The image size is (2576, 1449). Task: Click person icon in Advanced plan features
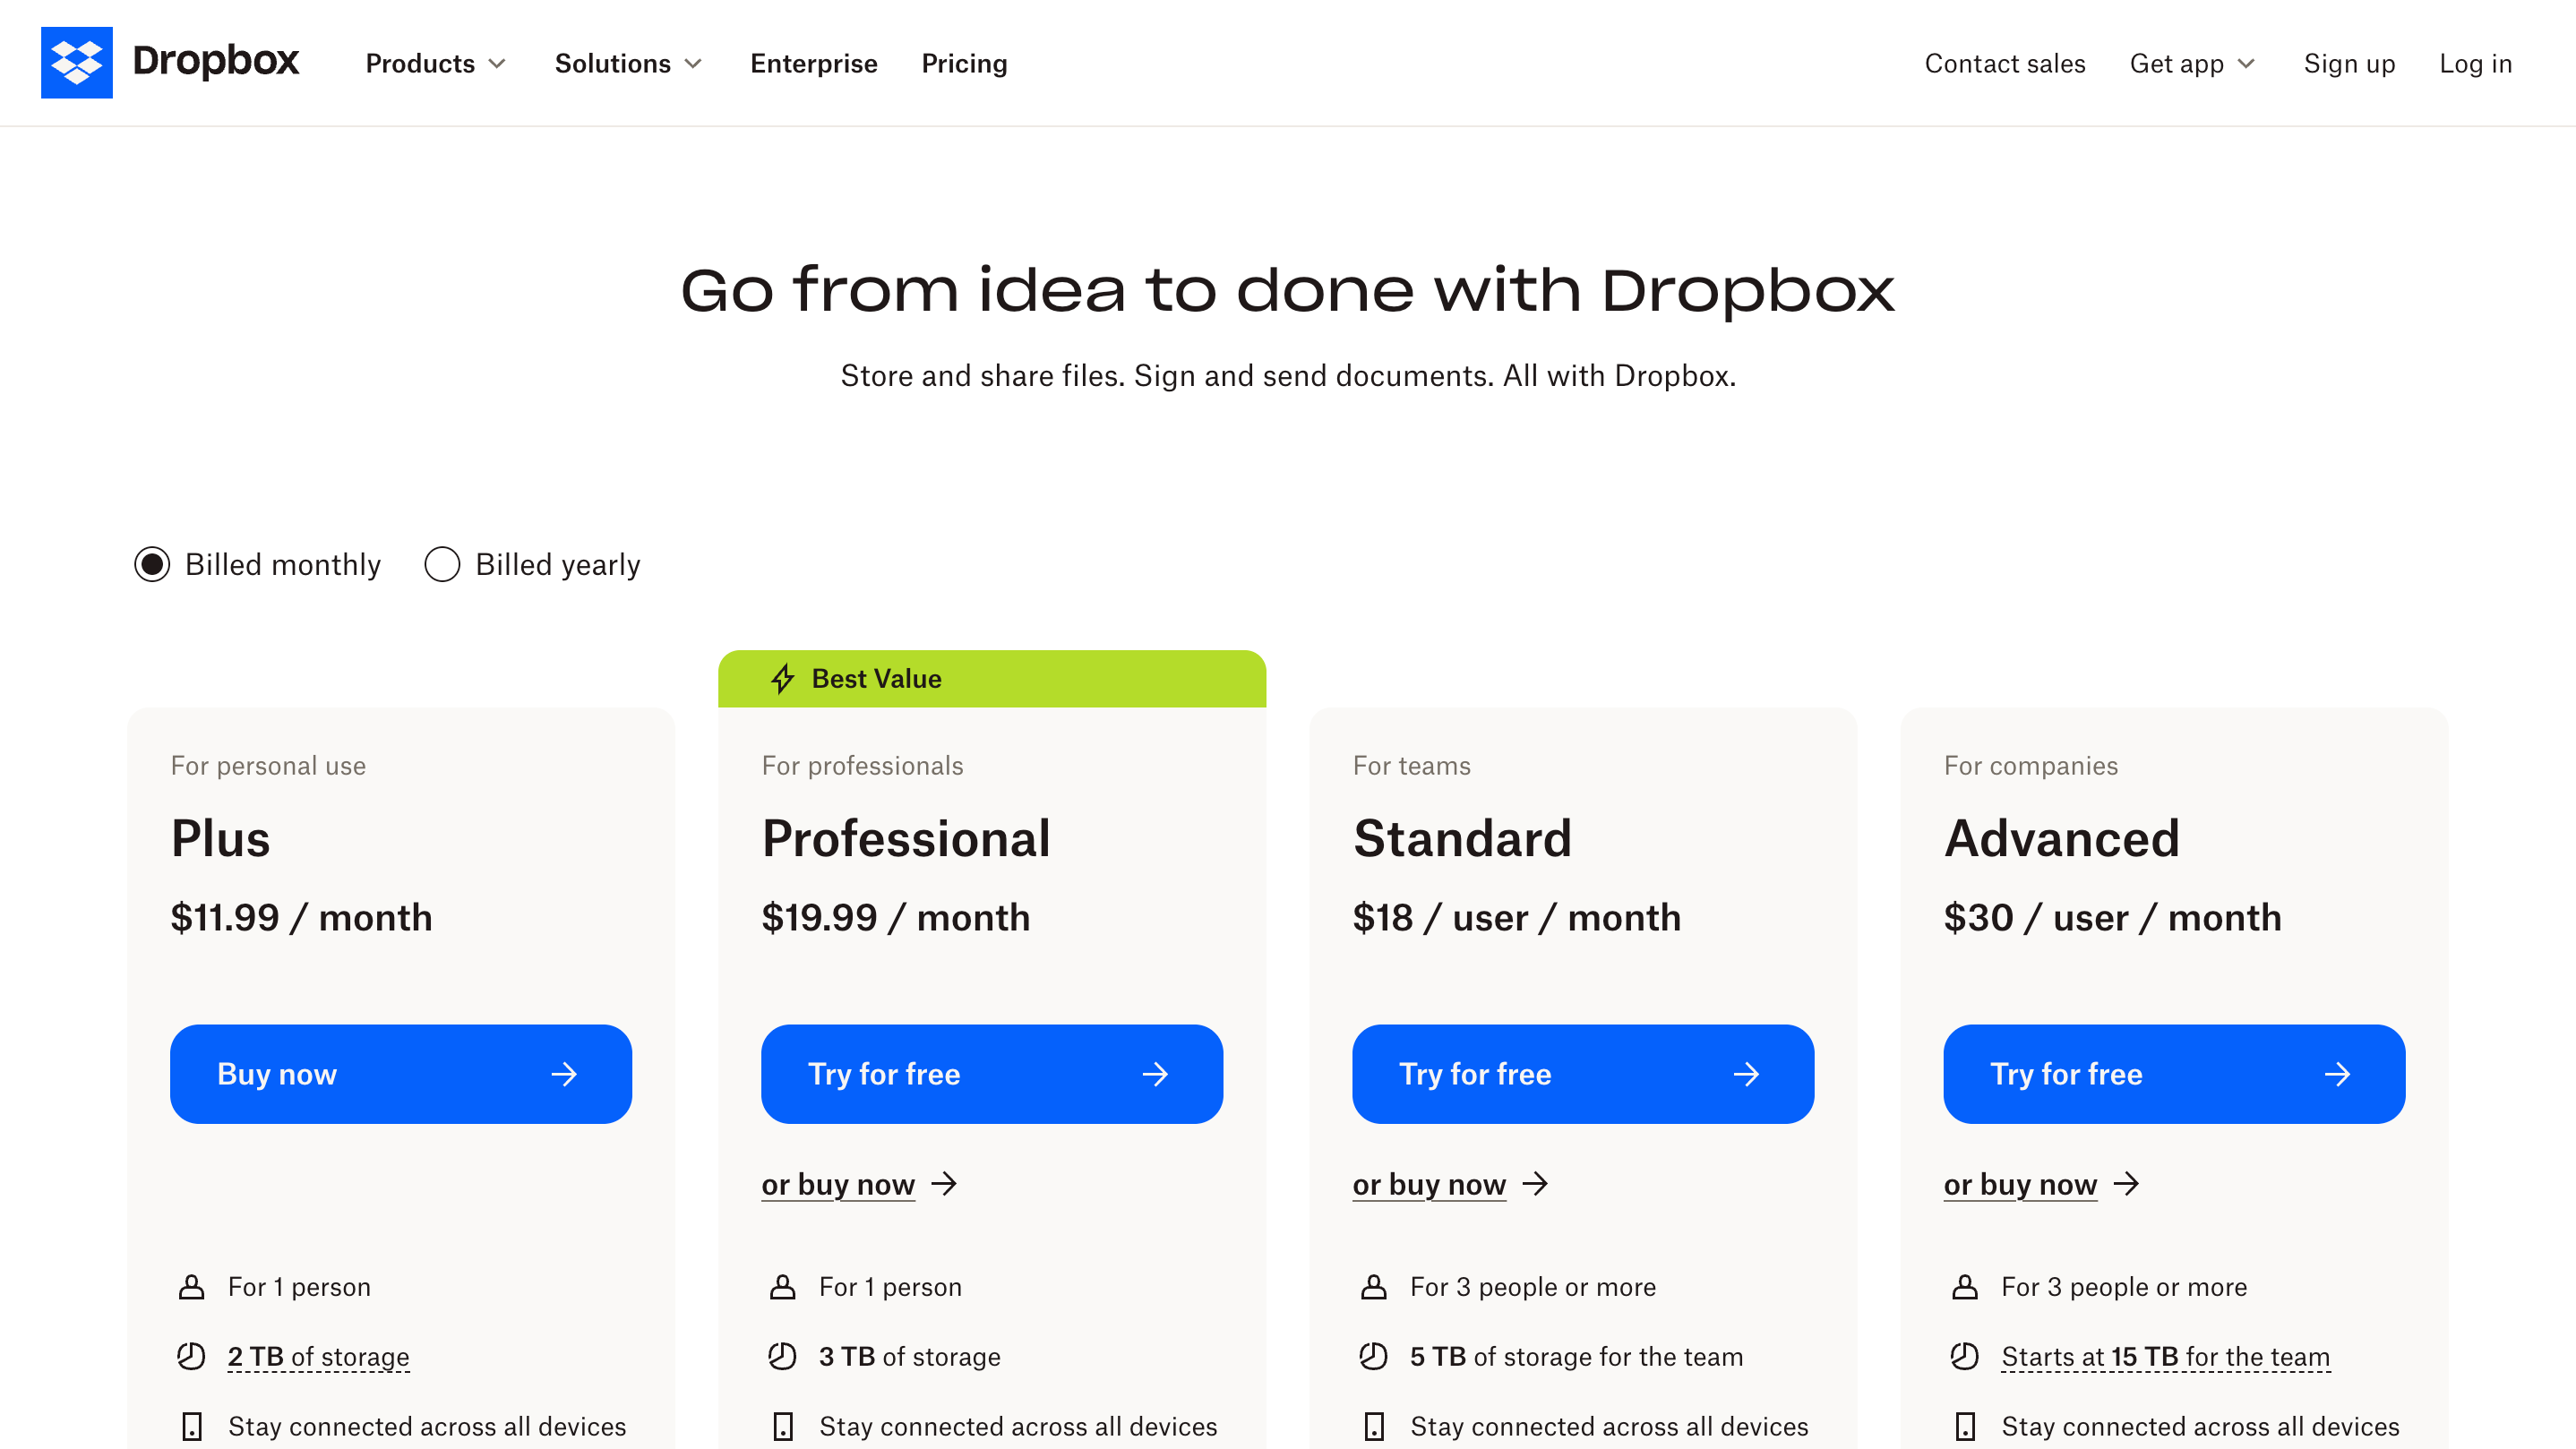(x=1964, y=1287)
